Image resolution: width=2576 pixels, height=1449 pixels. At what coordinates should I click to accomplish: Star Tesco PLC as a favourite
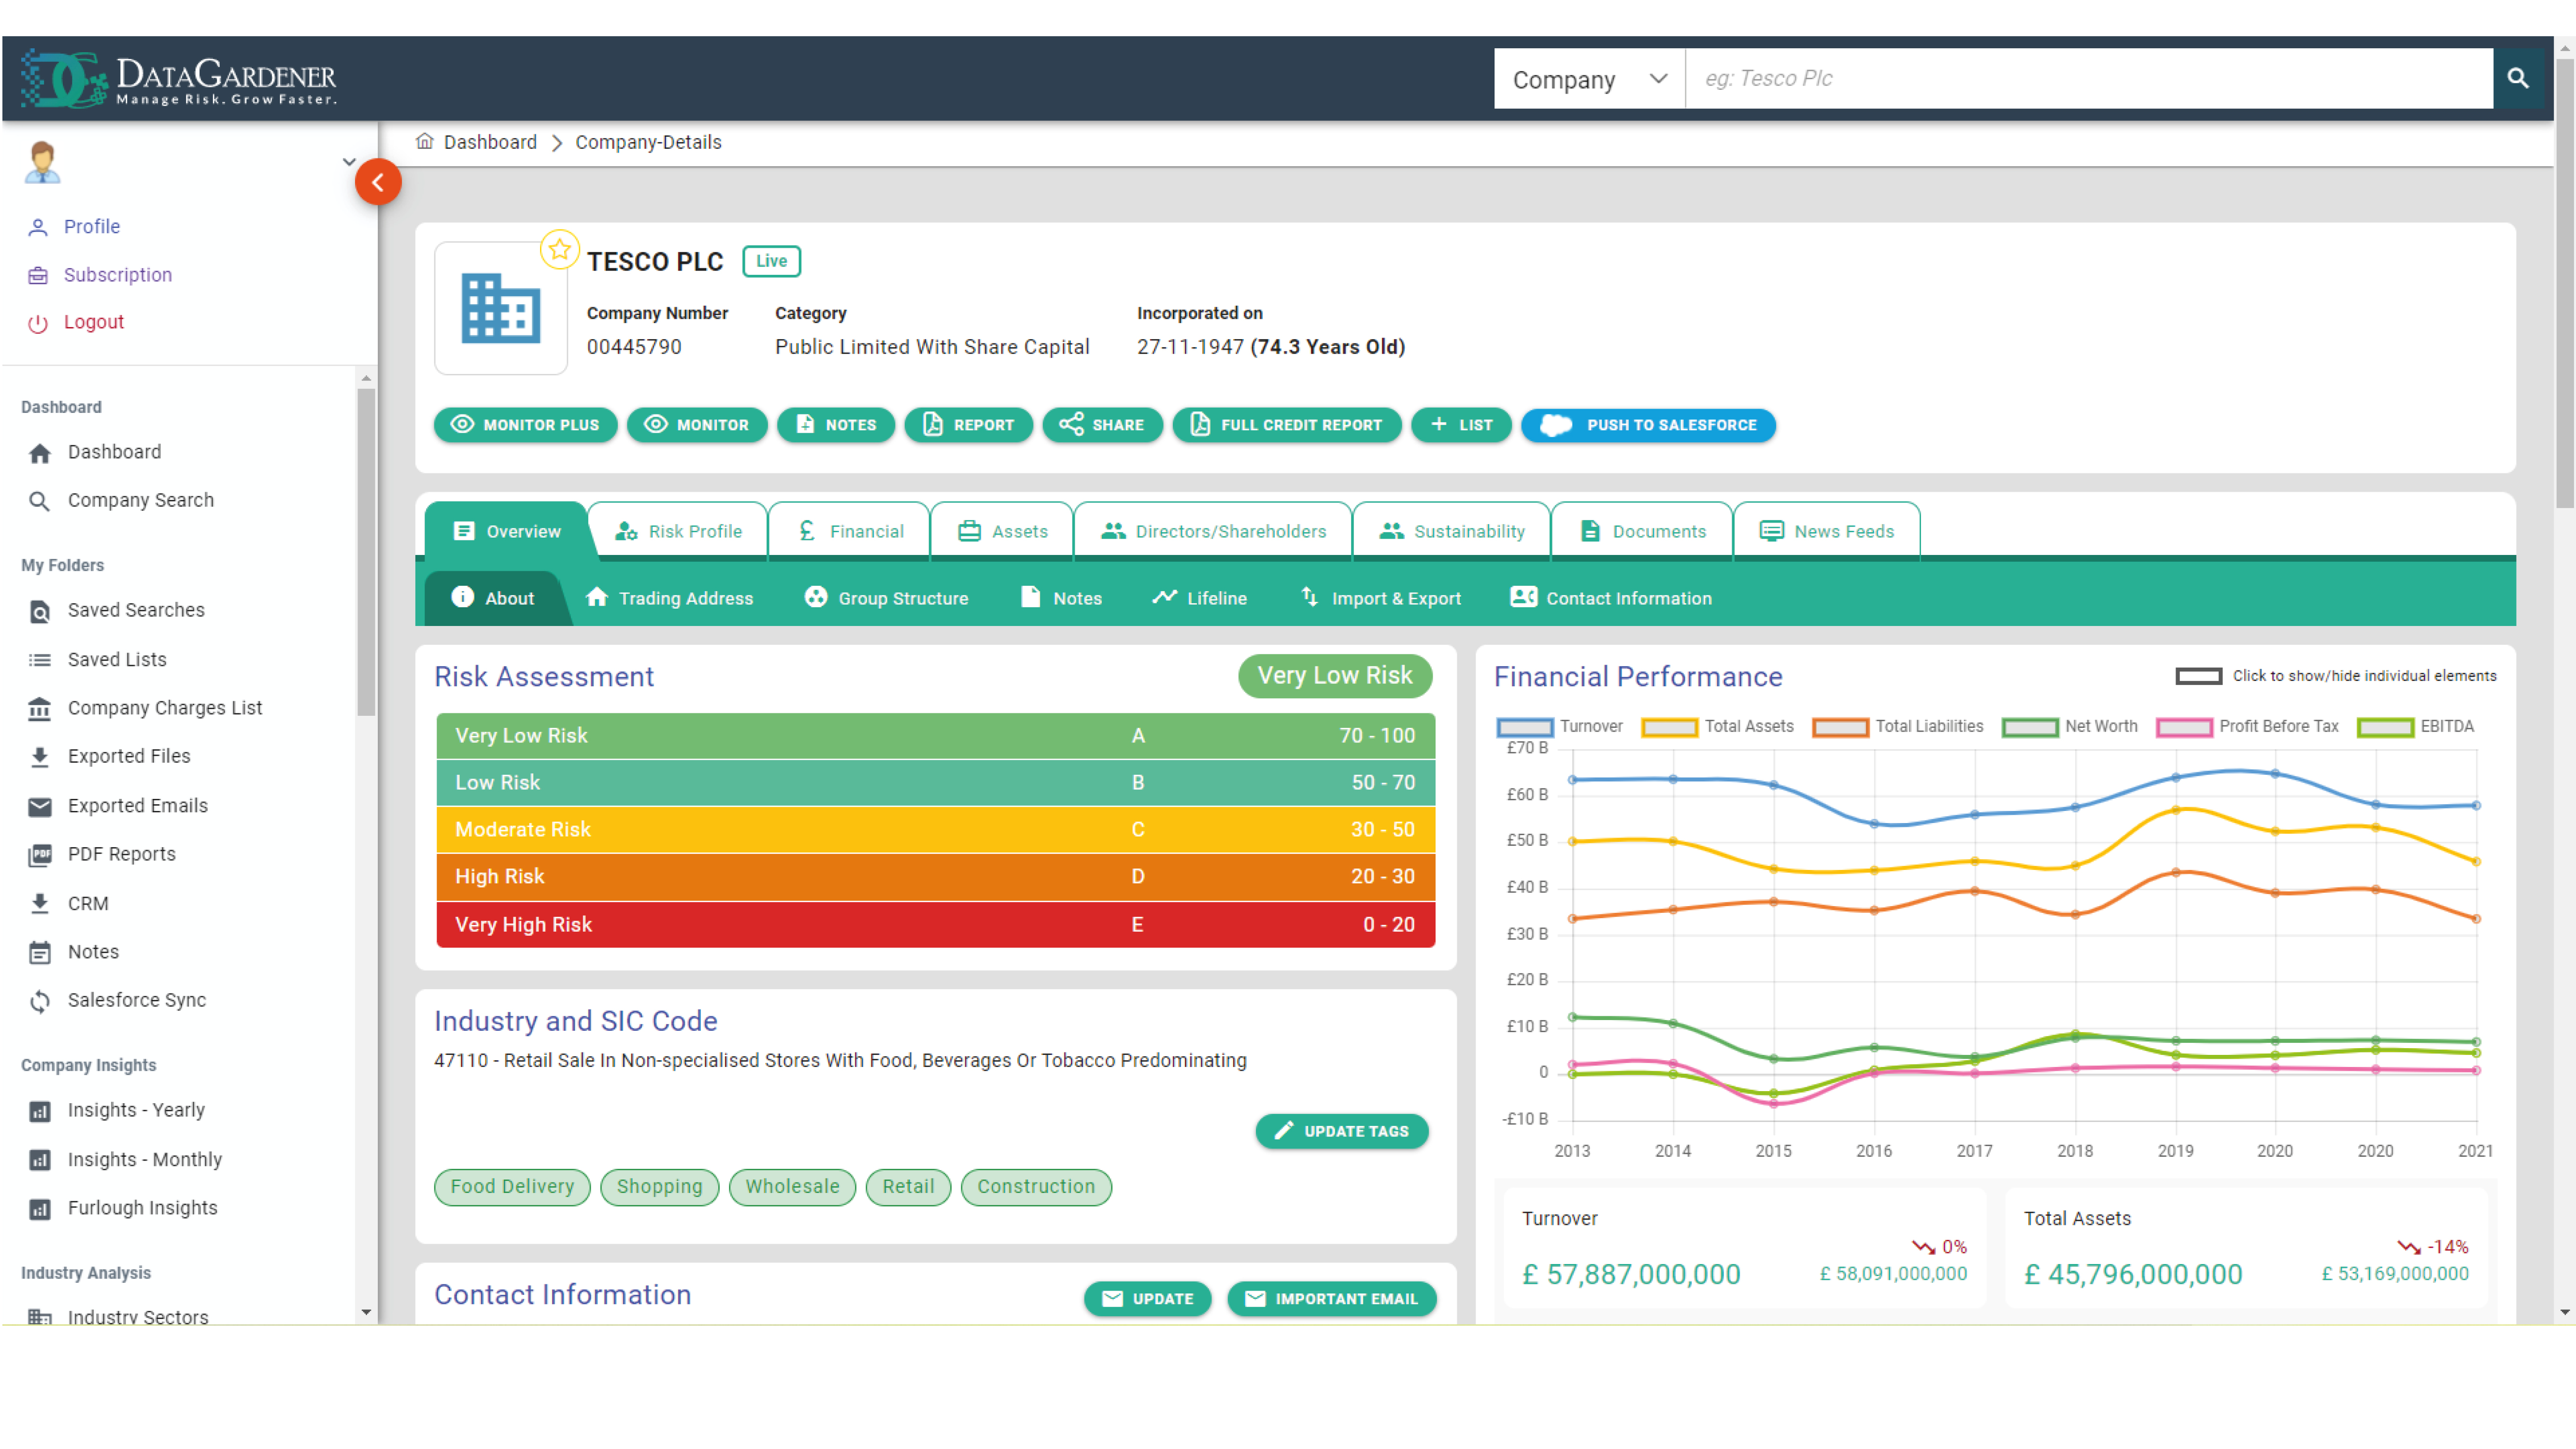(x=559, y=250)
